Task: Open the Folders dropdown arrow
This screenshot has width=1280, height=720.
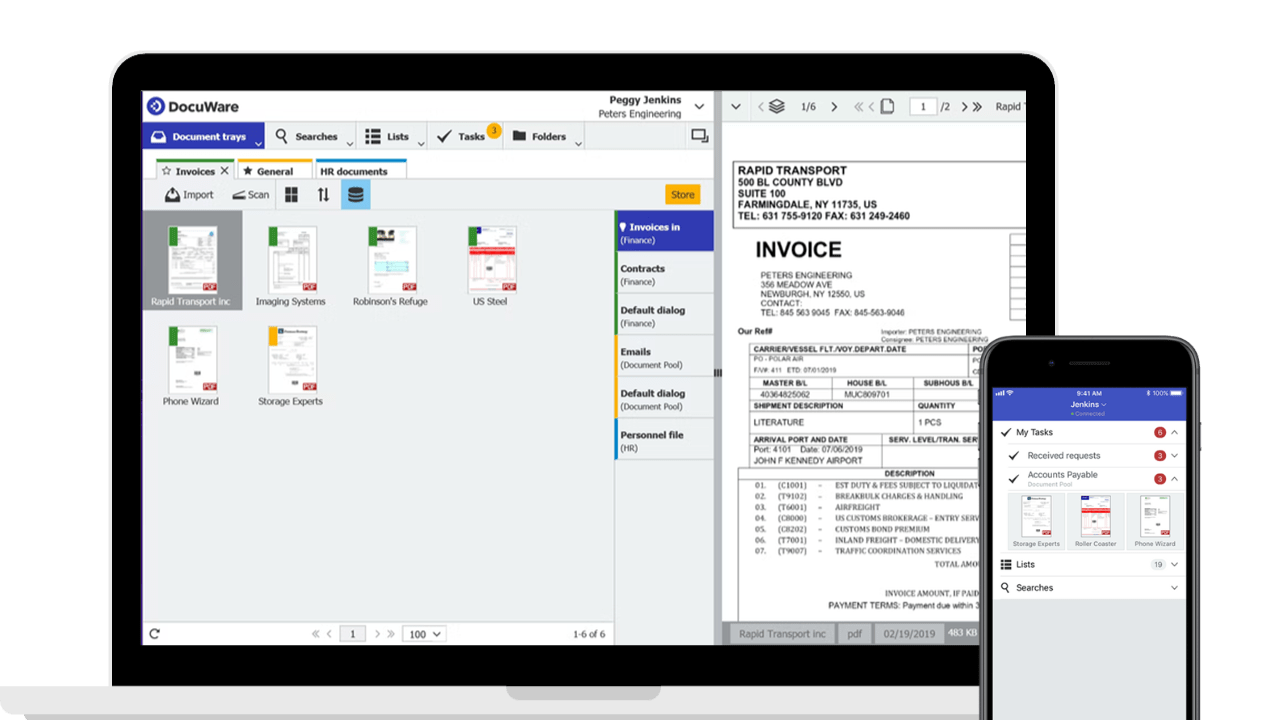Action: (x=578, y=143)
